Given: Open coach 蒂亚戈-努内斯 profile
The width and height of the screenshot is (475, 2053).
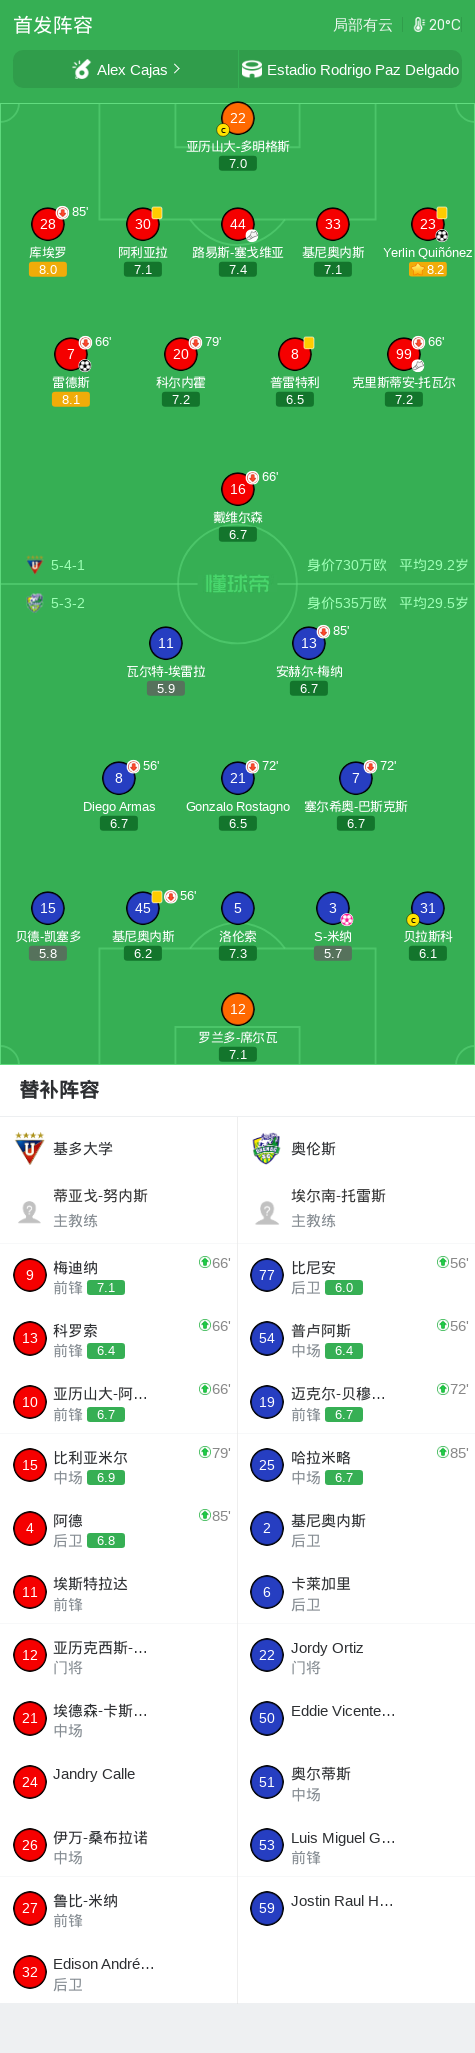Looking at the screenshot, I should click(x=119, y=1208).
